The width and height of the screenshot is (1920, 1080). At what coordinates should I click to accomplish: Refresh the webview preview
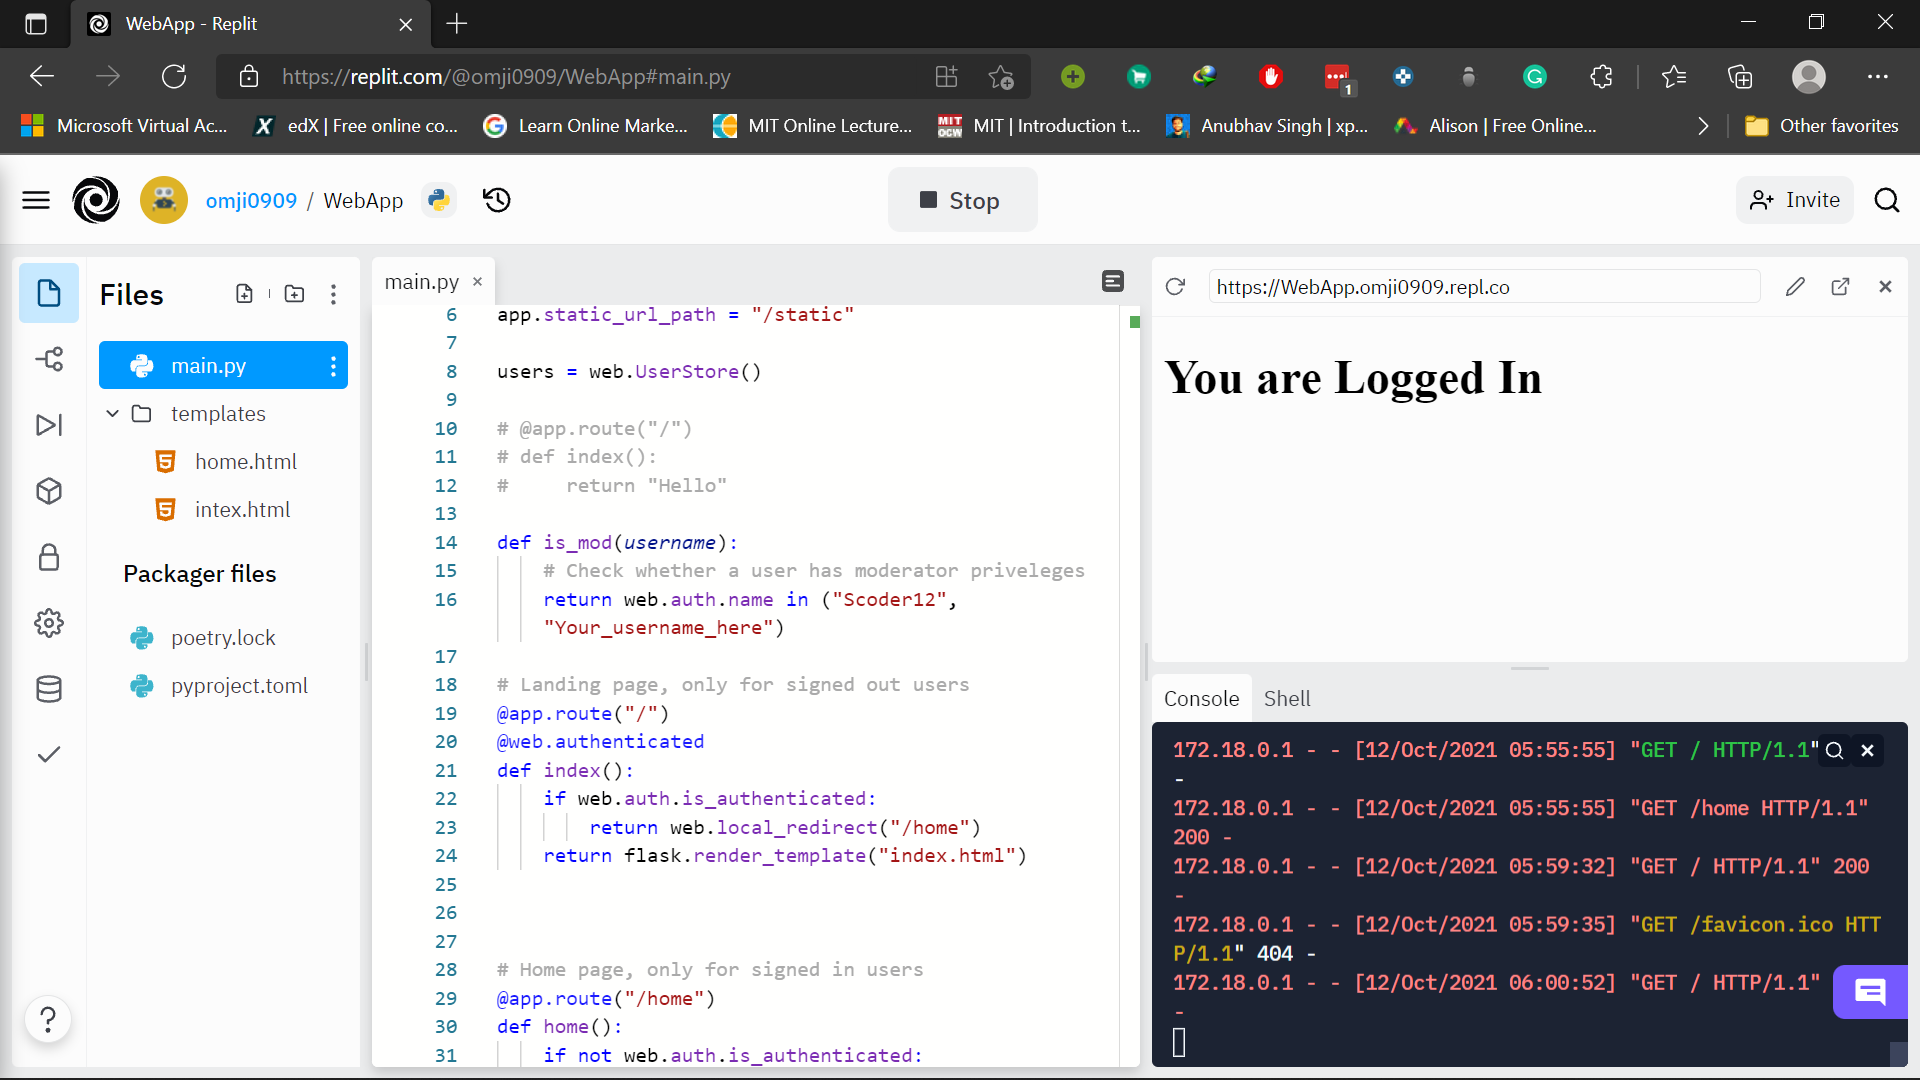[x=1175, y=287]
